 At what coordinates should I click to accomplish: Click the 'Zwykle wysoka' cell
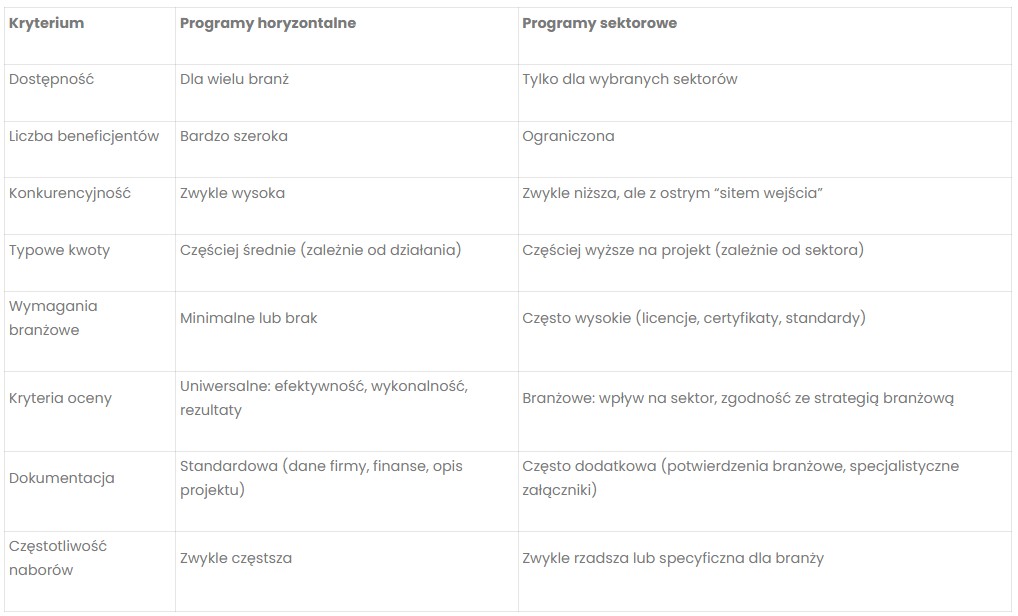point(232,193)
